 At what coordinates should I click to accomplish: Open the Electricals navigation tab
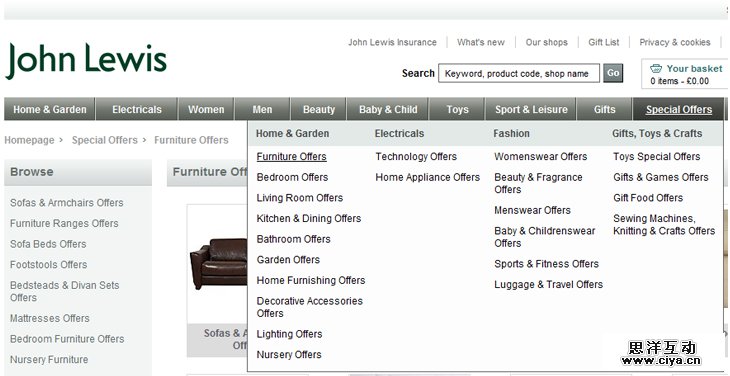pos(137,109)
